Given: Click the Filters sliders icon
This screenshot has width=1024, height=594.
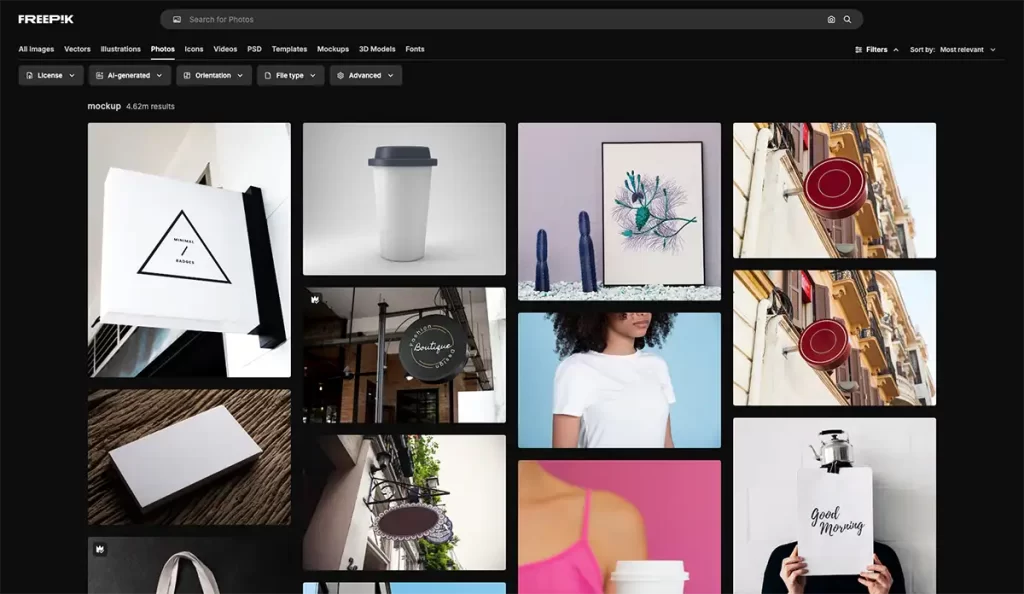Looking at the screenshot, I should (x=859, y=49).
